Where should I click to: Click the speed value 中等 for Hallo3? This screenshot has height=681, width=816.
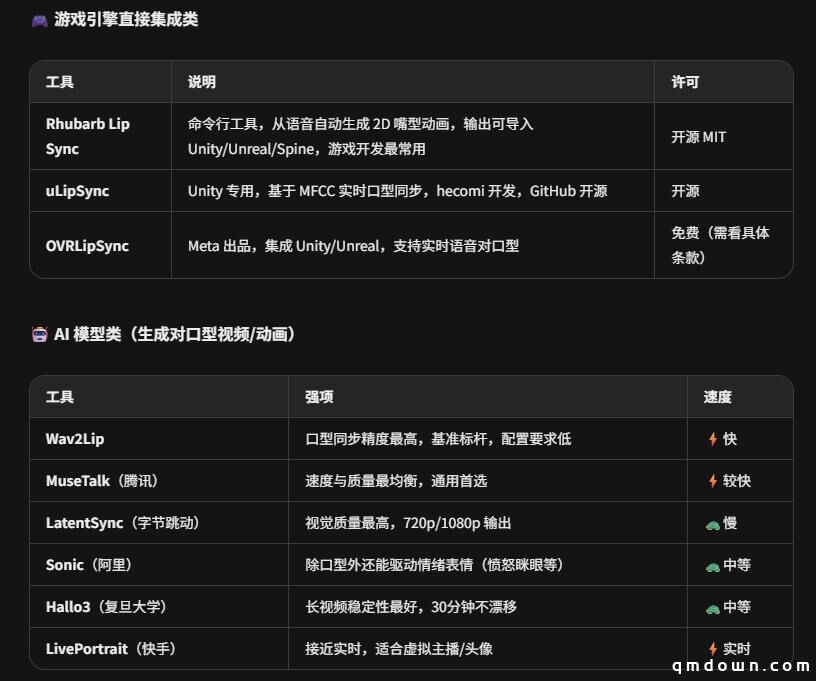coord(737,607)
